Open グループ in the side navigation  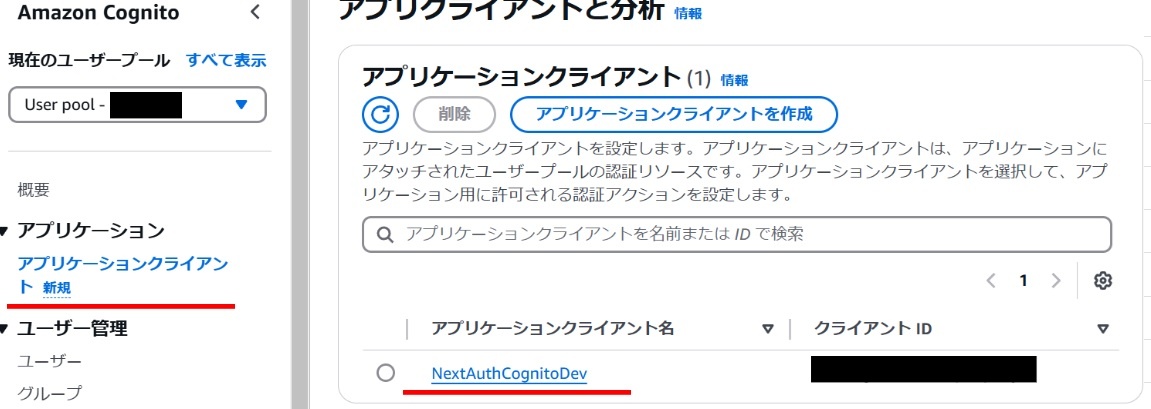50,393
